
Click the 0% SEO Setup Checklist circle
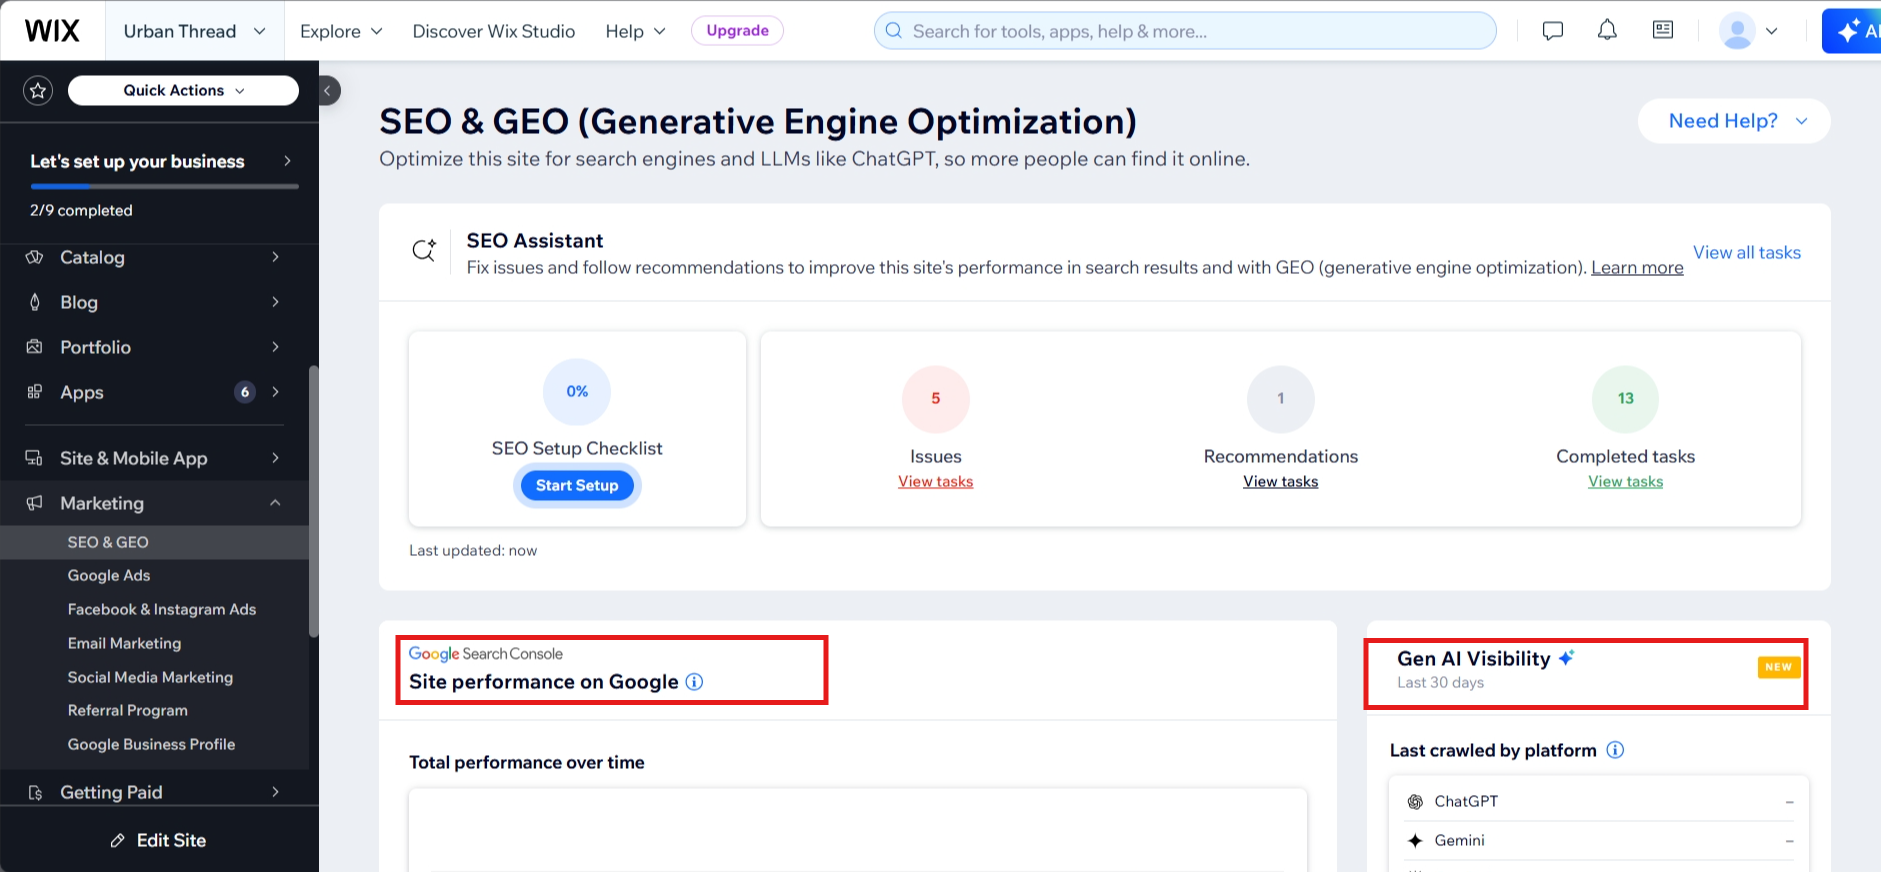coord(577,392)
